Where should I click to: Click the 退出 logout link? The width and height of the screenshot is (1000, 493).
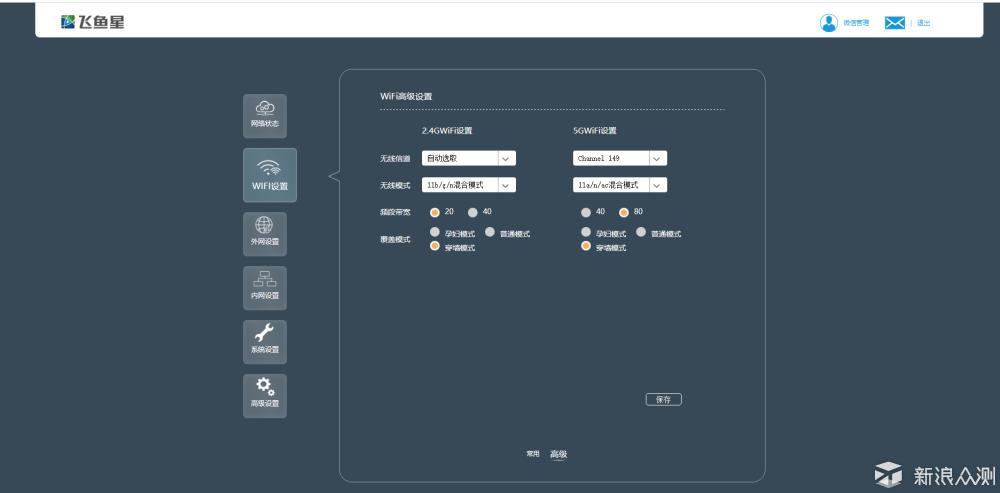(923, 23)
